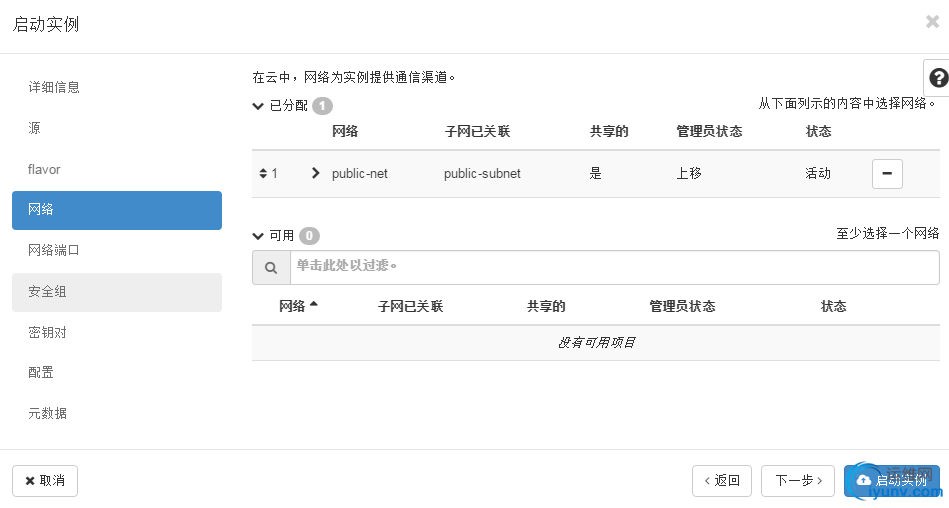Expand public-net row details chevron
This screenshot has height=508, width=949.
click(x=316, y=173)
